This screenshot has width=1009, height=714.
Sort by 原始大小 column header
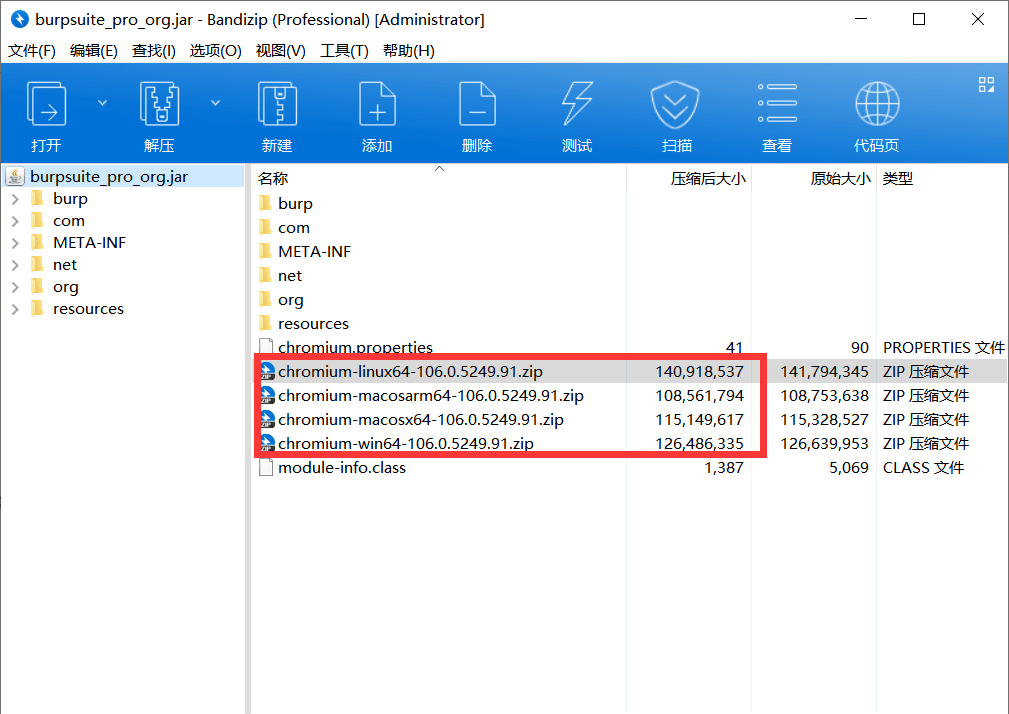click(x=814, y=178)
